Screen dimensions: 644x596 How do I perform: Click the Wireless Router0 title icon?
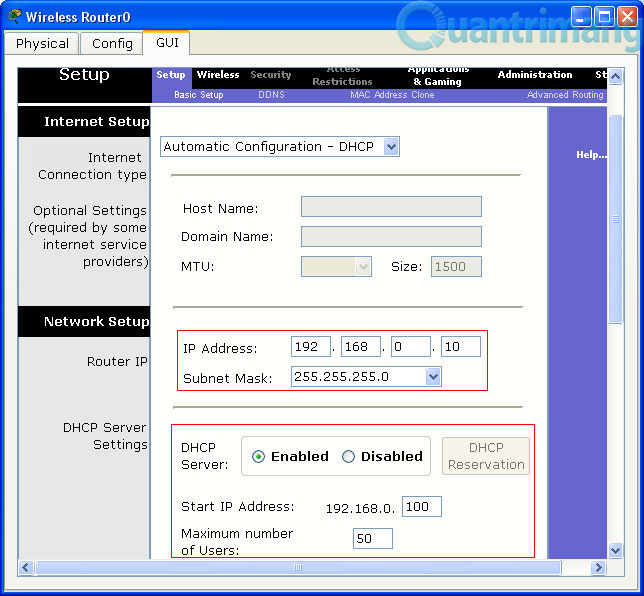(14, 16)
